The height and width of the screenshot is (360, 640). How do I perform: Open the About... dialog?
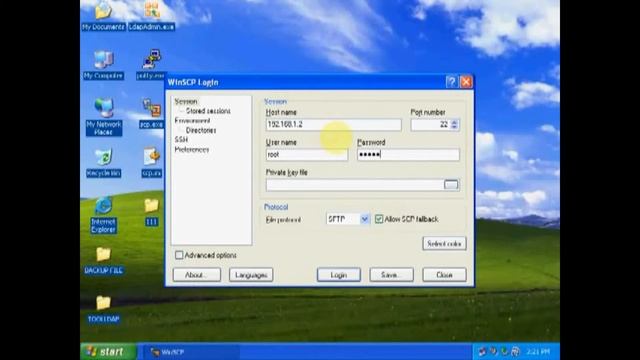click(x=197, y=275)
